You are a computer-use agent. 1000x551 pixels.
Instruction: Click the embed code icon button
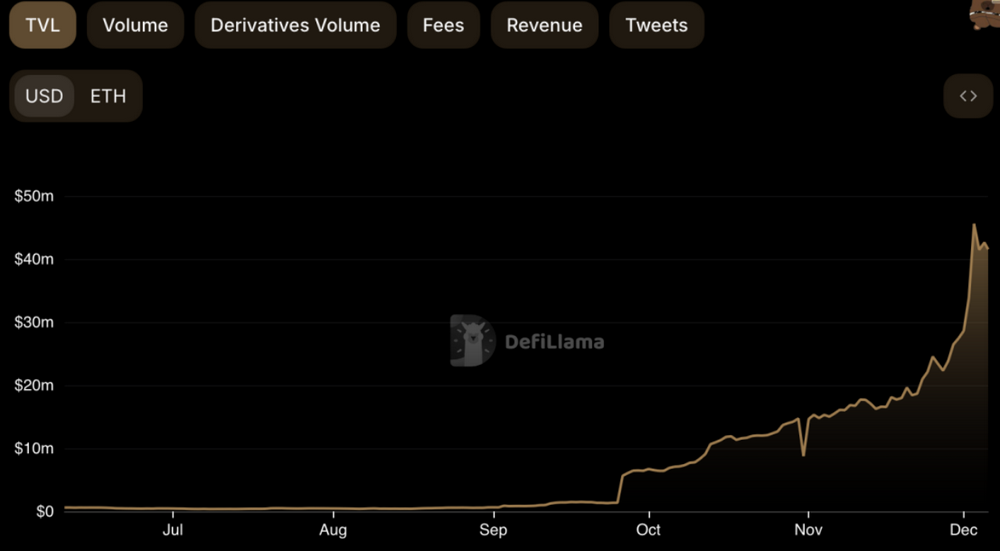[x=968, y=96]
